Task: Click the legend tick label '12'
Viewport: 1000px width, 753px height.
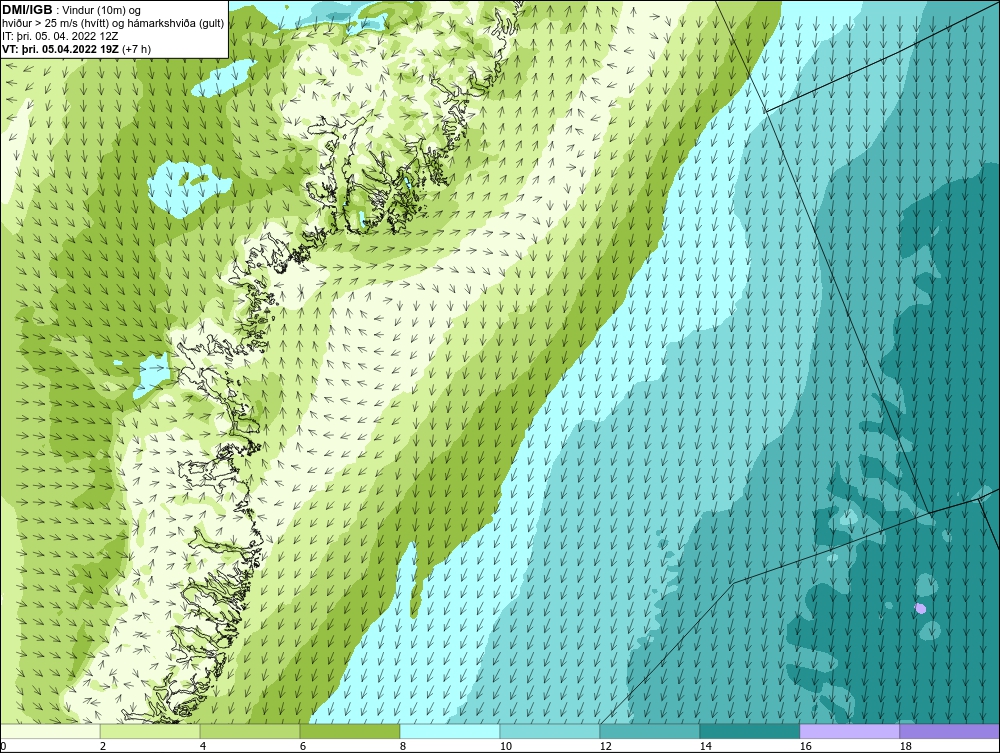Action: coord(605,746)
